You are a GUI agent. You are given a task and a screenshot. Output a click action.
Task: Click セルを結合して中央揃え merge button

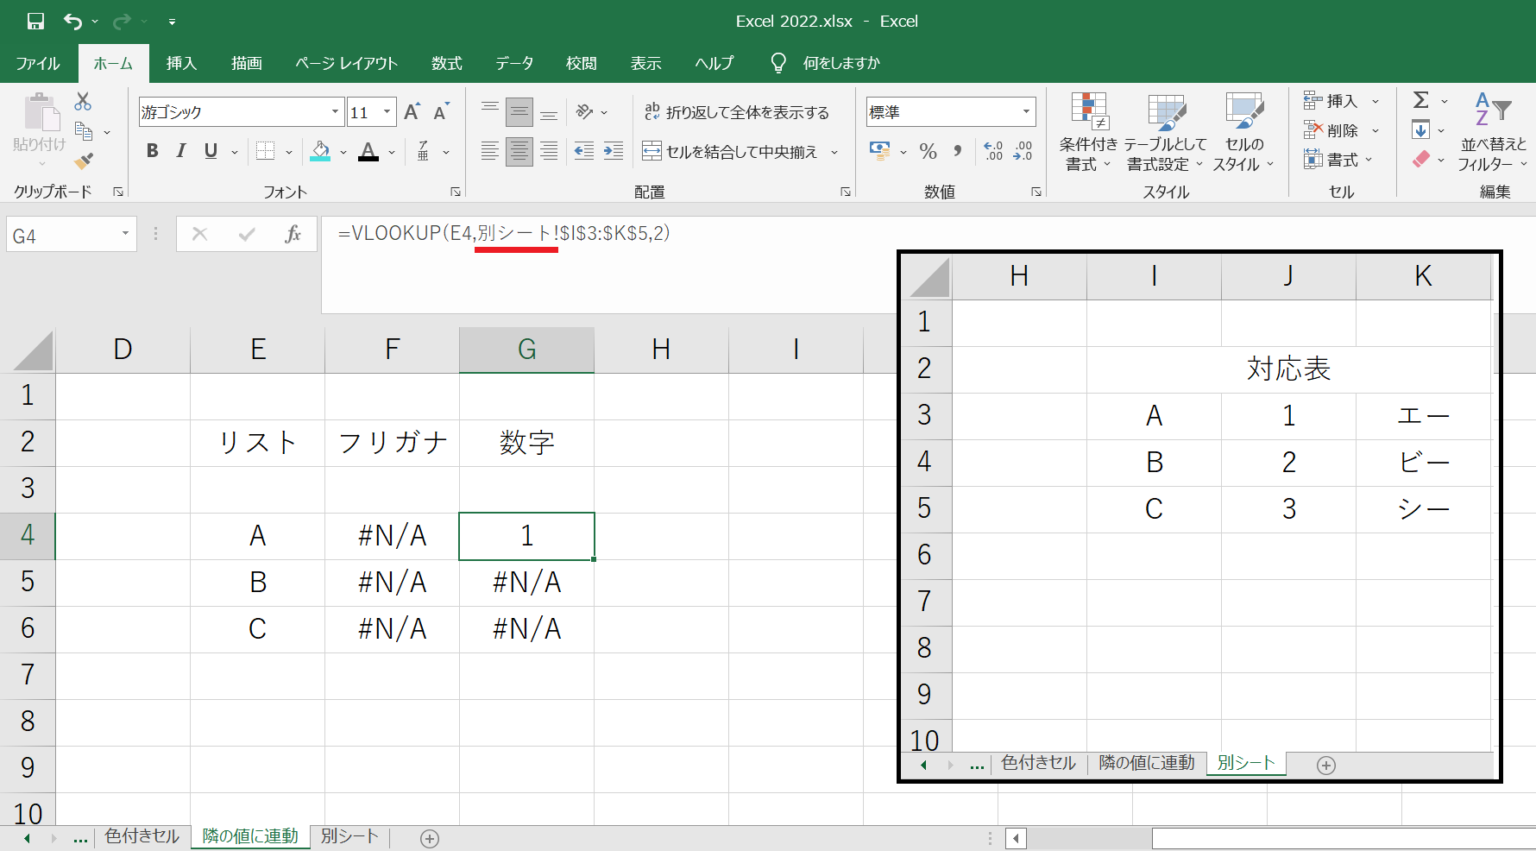pyautogui.click(x=730, y=152)
